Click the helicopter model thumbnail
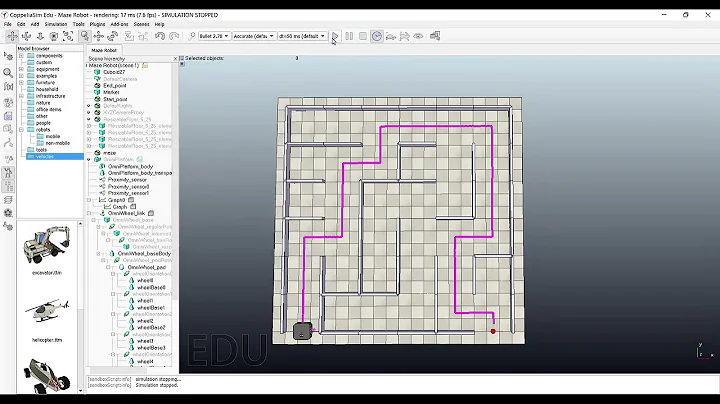Viewport: 720px width, 404px height. [47, 311]
